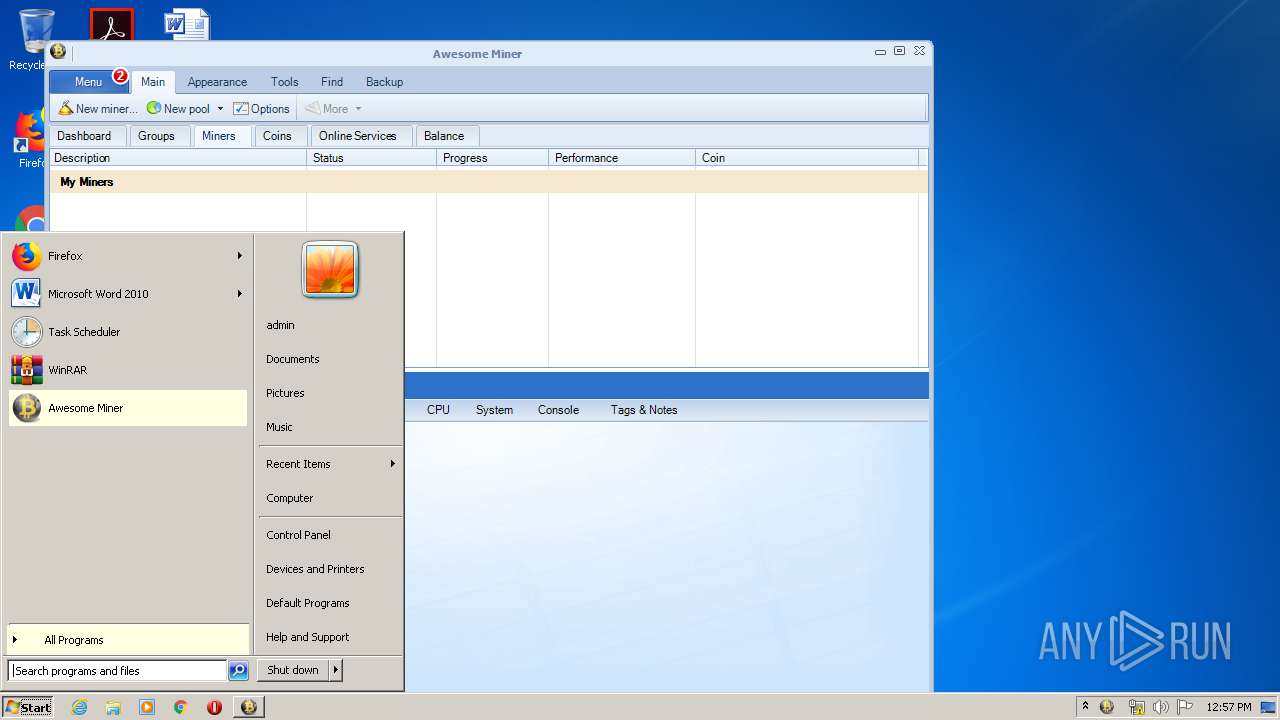
Task: Expand the More toolbar dropdown
Action: (x=357, y=108)
